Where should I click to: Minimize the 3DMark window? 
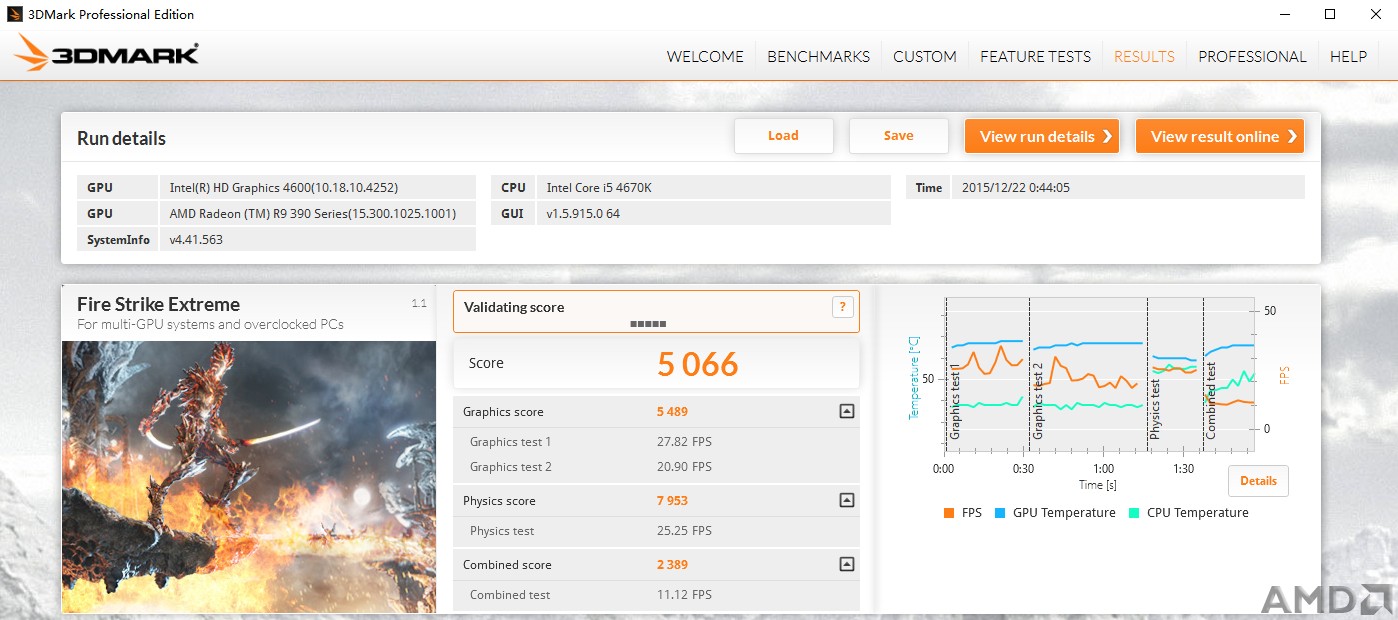[x=1283, y=14]
